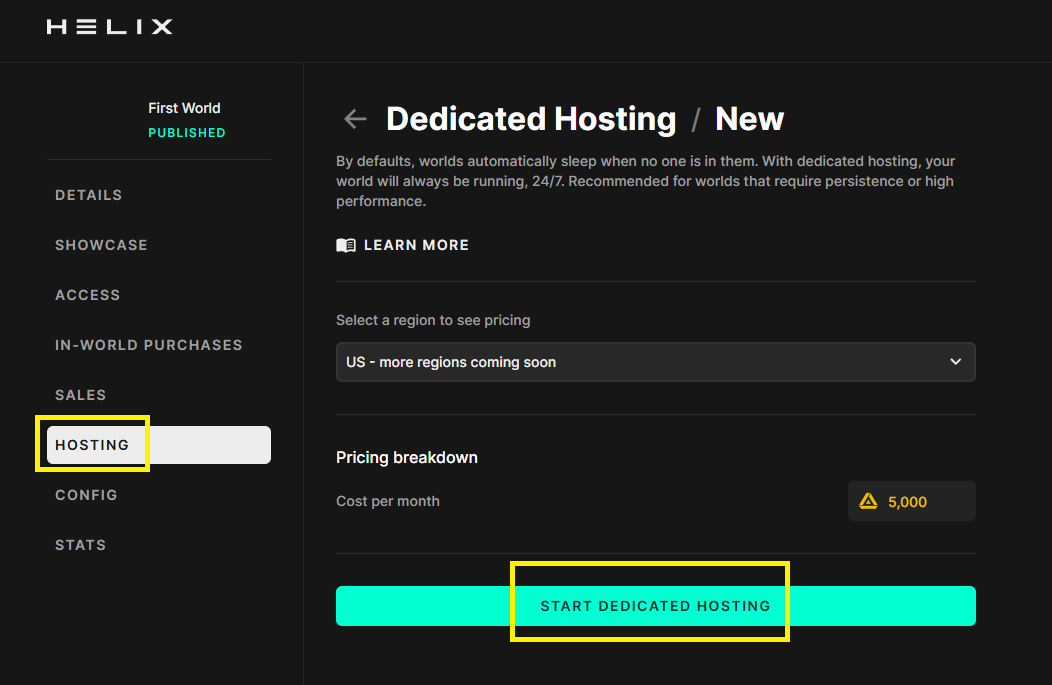The height and width of the screenshot is (685, 1052).
Task: Follow the Learn More link
Action: tap(416, 245)
